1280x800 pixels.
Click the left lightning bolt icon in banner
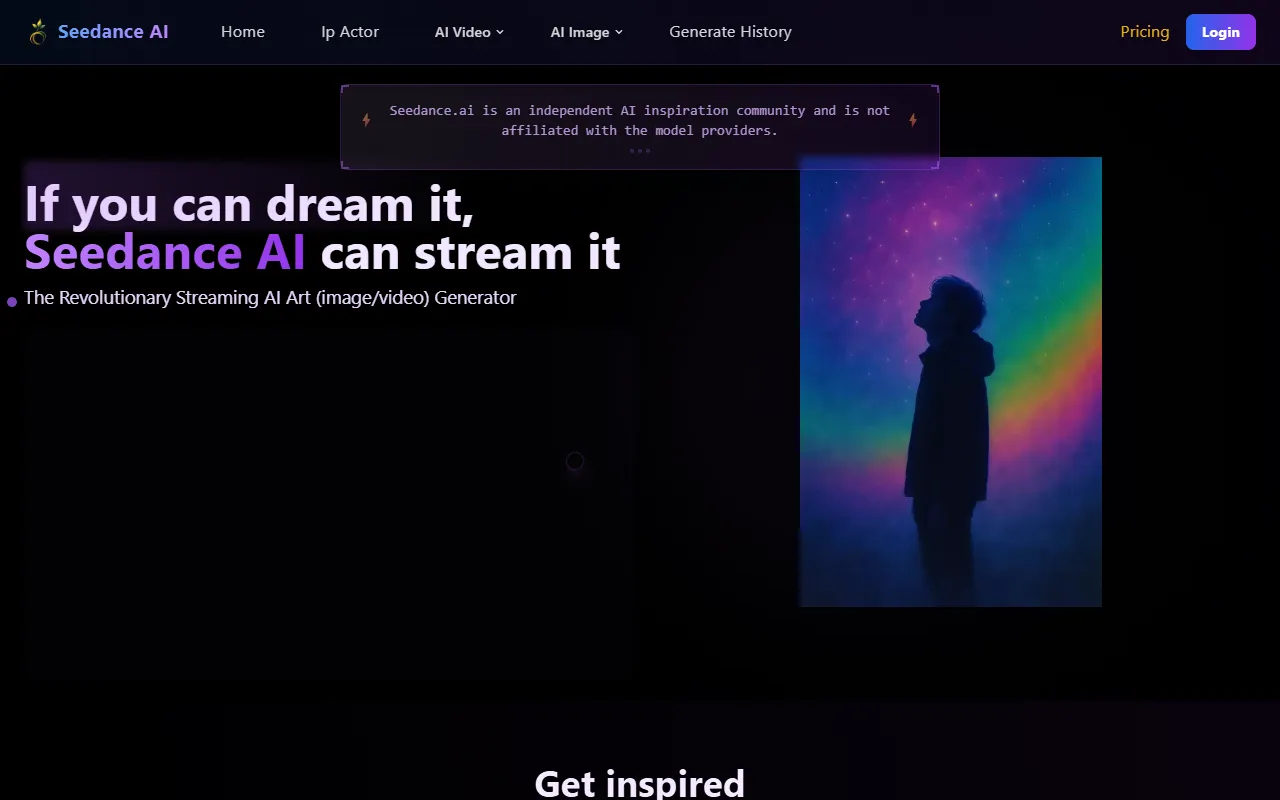pos(366,120)
